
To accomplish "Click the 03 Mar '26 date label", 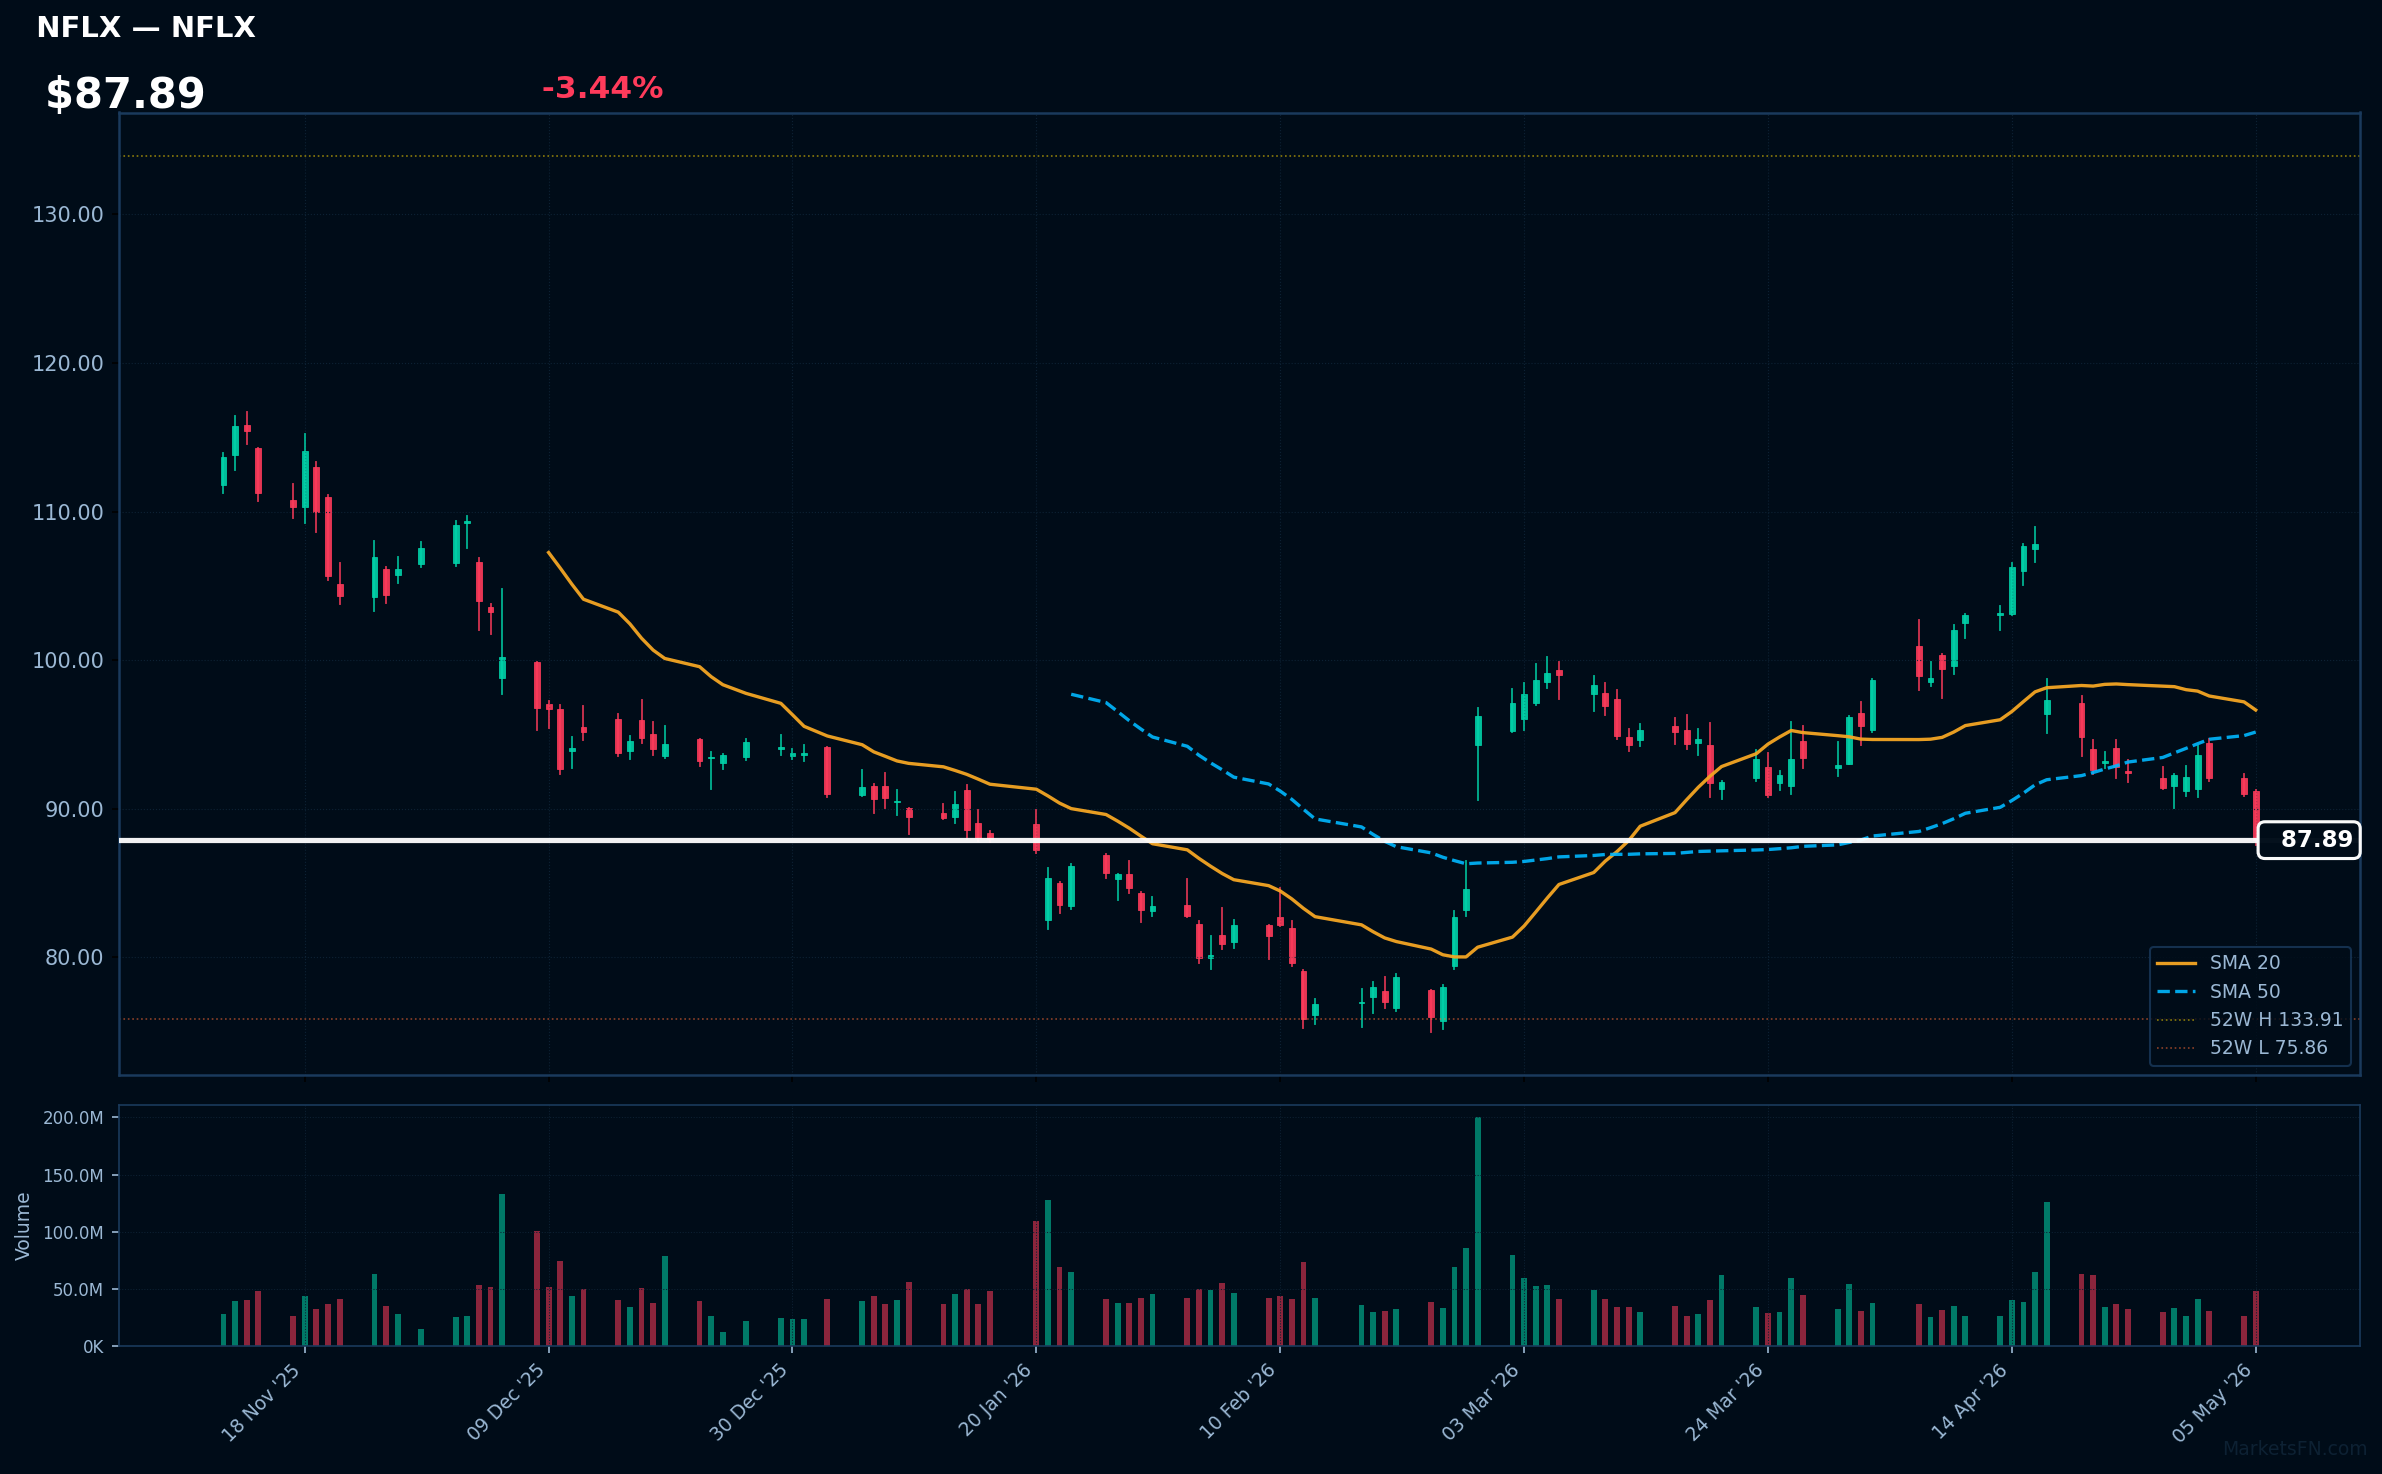I will click(1481, 1402).
